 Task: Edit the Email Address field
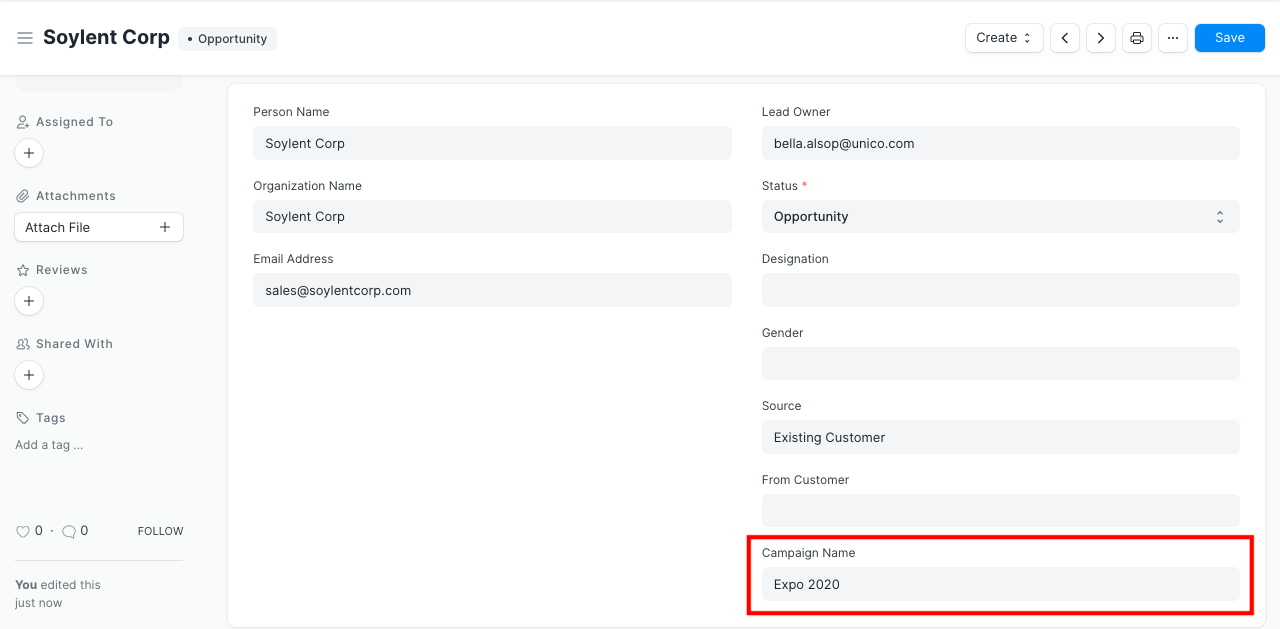coord(492,291)
